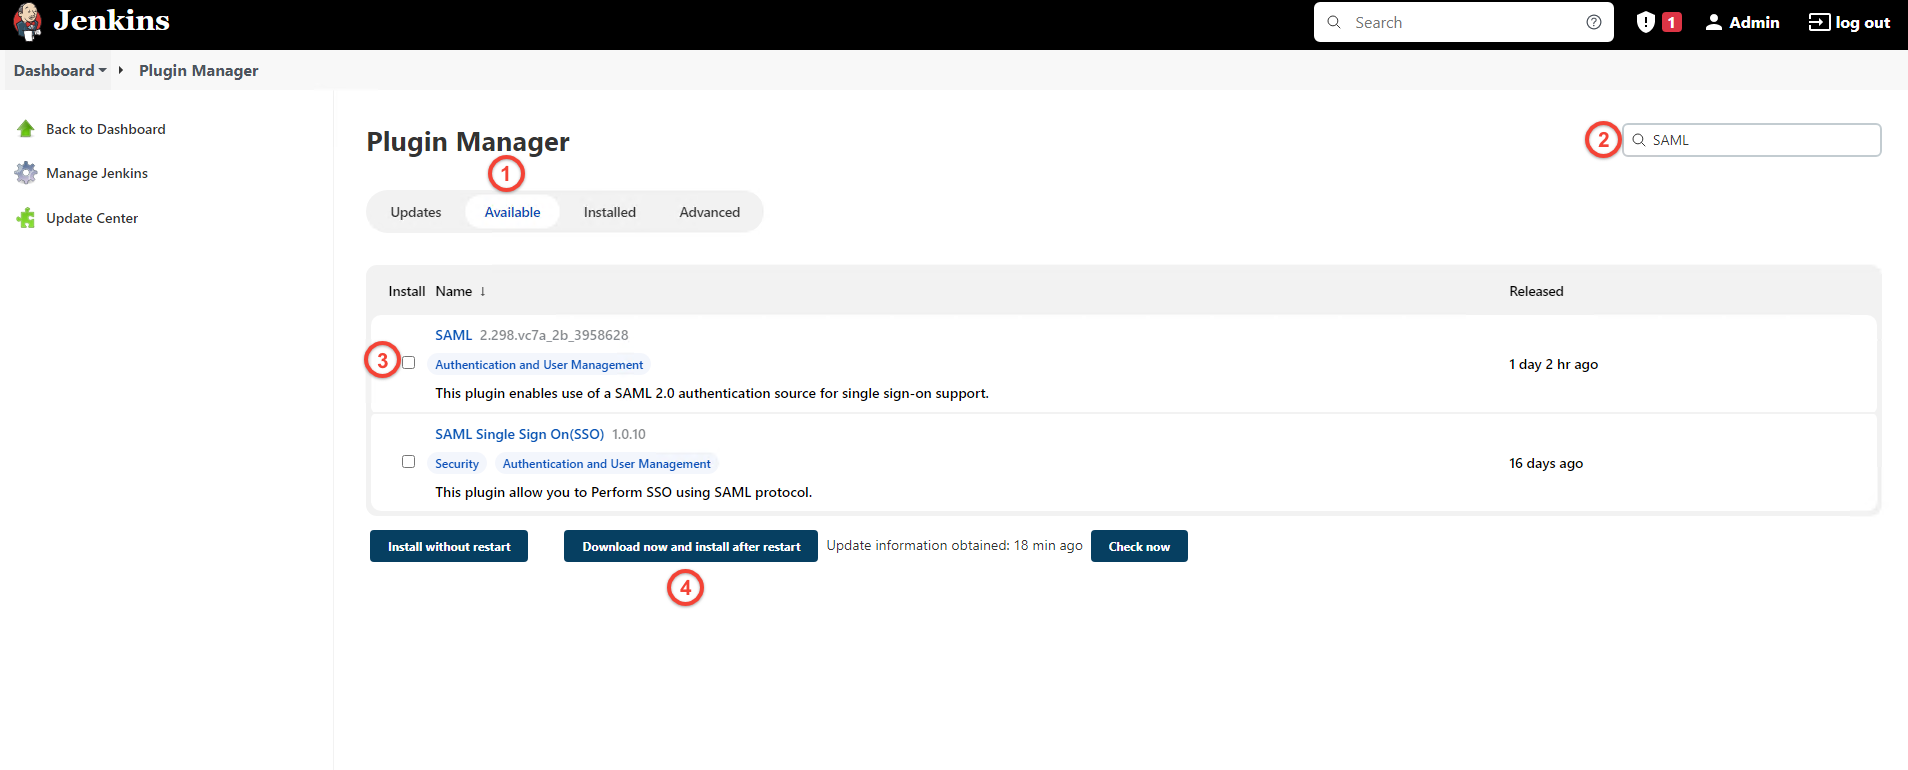Click the green Back to Dashboard arrow icon
Image resolution: width=1908 pixels, height=770 pixels.
tap(26, 129)
